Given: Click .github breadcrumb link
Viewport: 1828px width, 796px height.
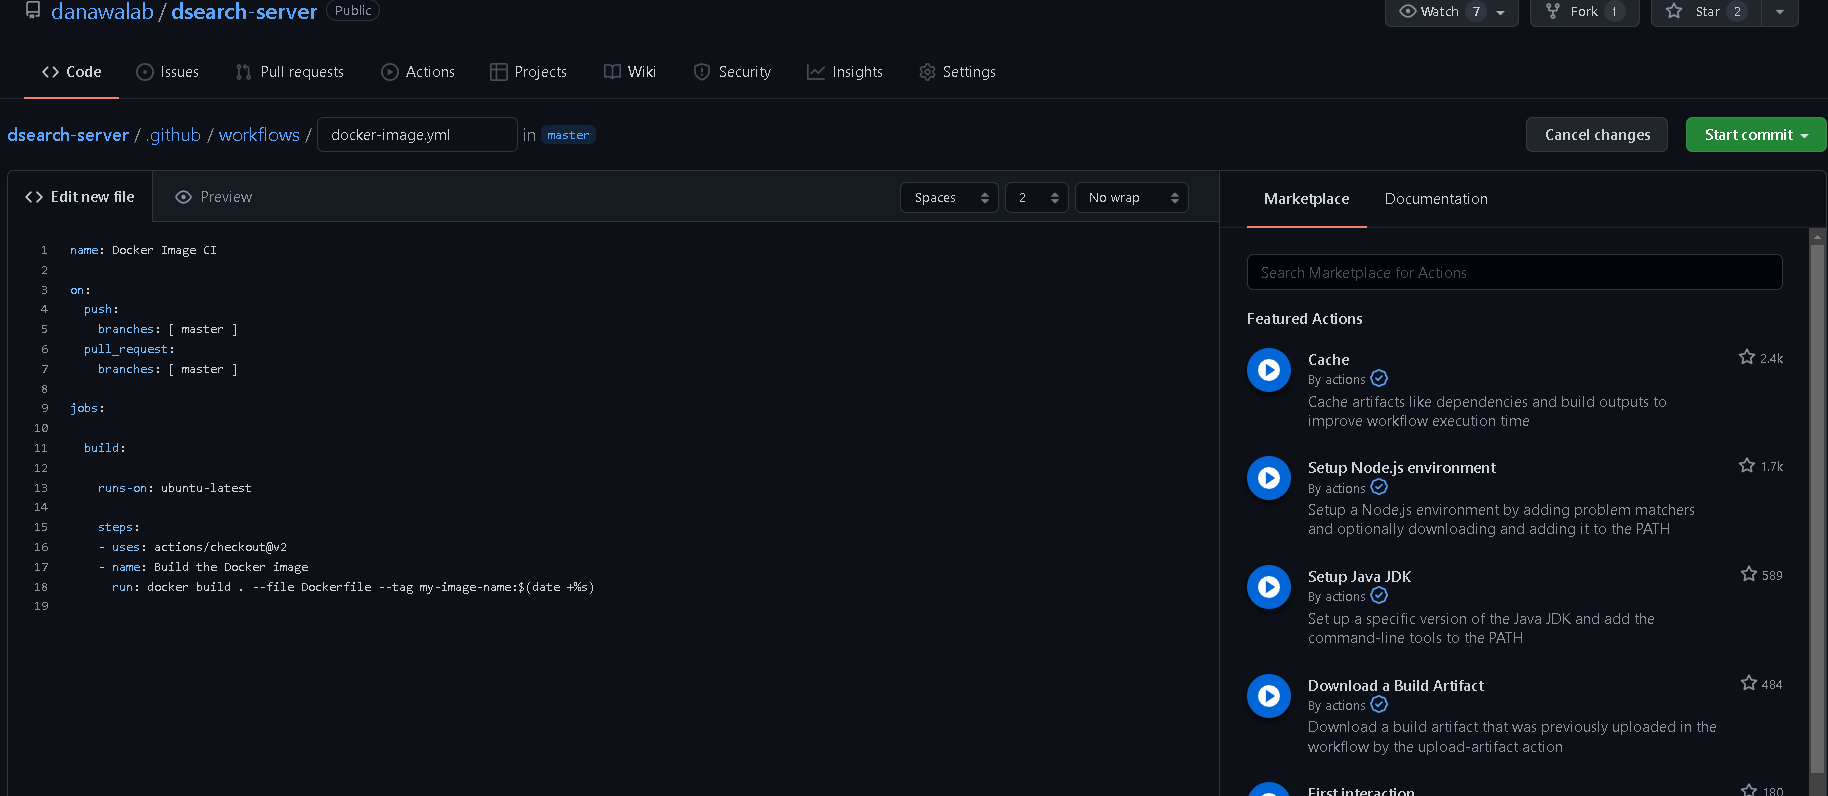Looking at the screenshot, I should click(x=174, y=135).
